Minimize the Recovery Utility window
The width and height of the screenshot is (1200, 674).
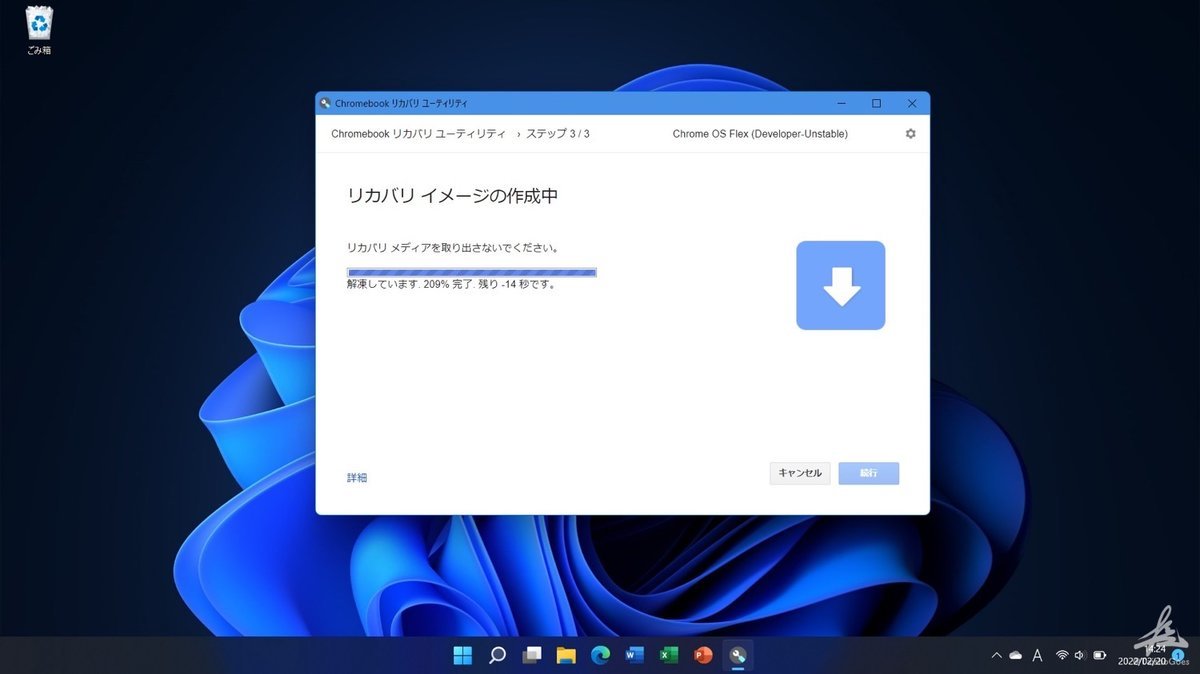[841, 103]
